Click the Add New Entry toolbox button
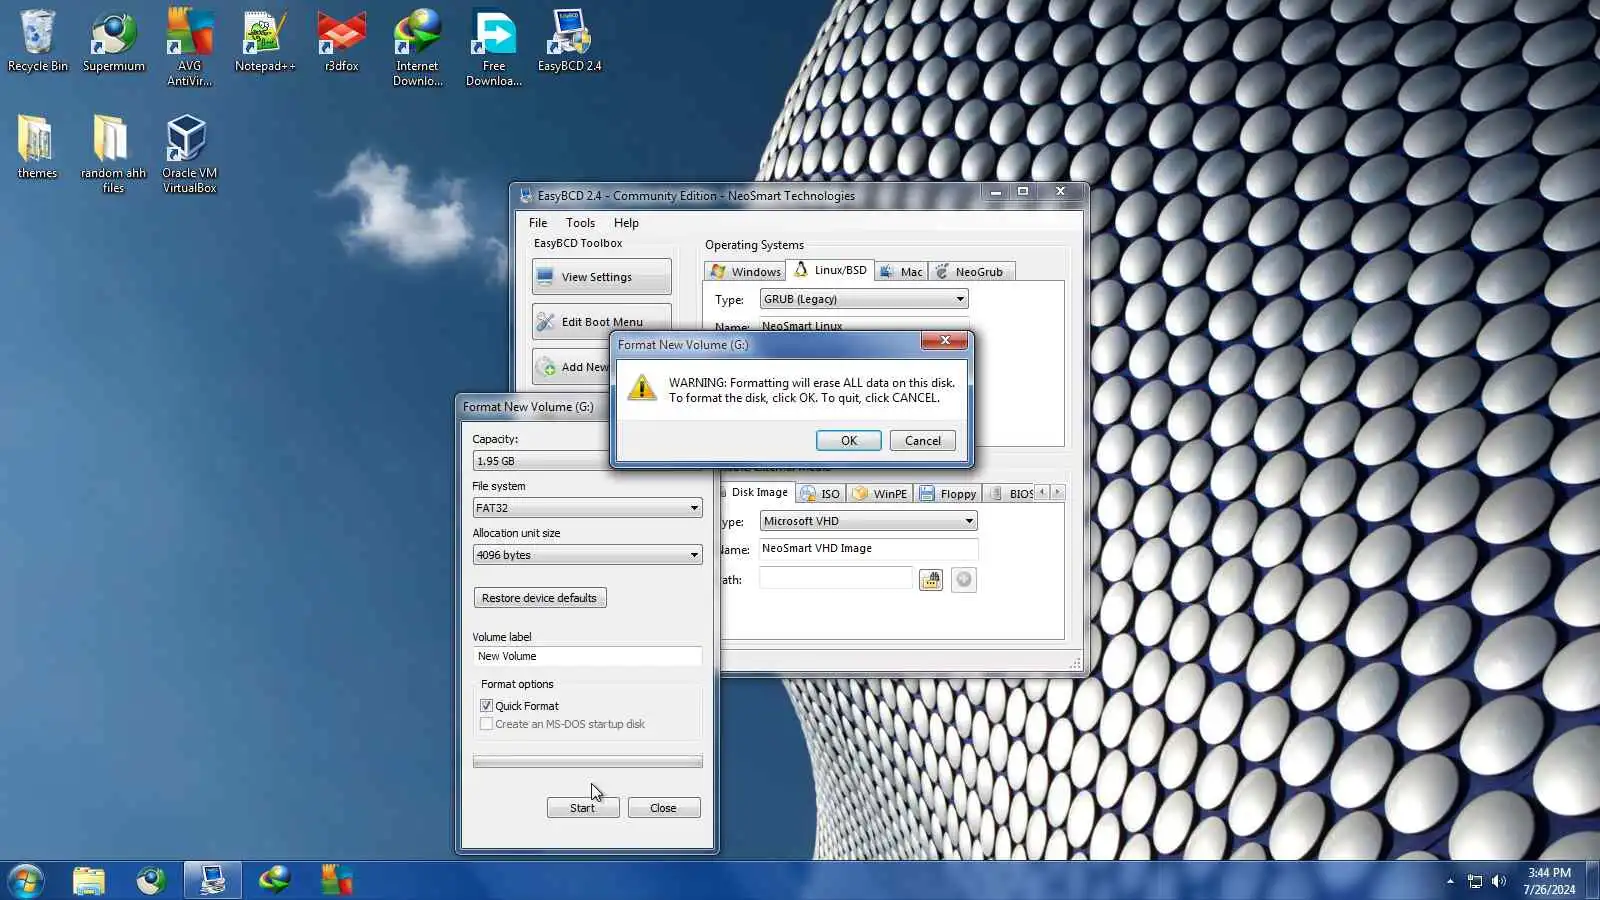The width and height of the screenshot is (1600, 900). 571,367
